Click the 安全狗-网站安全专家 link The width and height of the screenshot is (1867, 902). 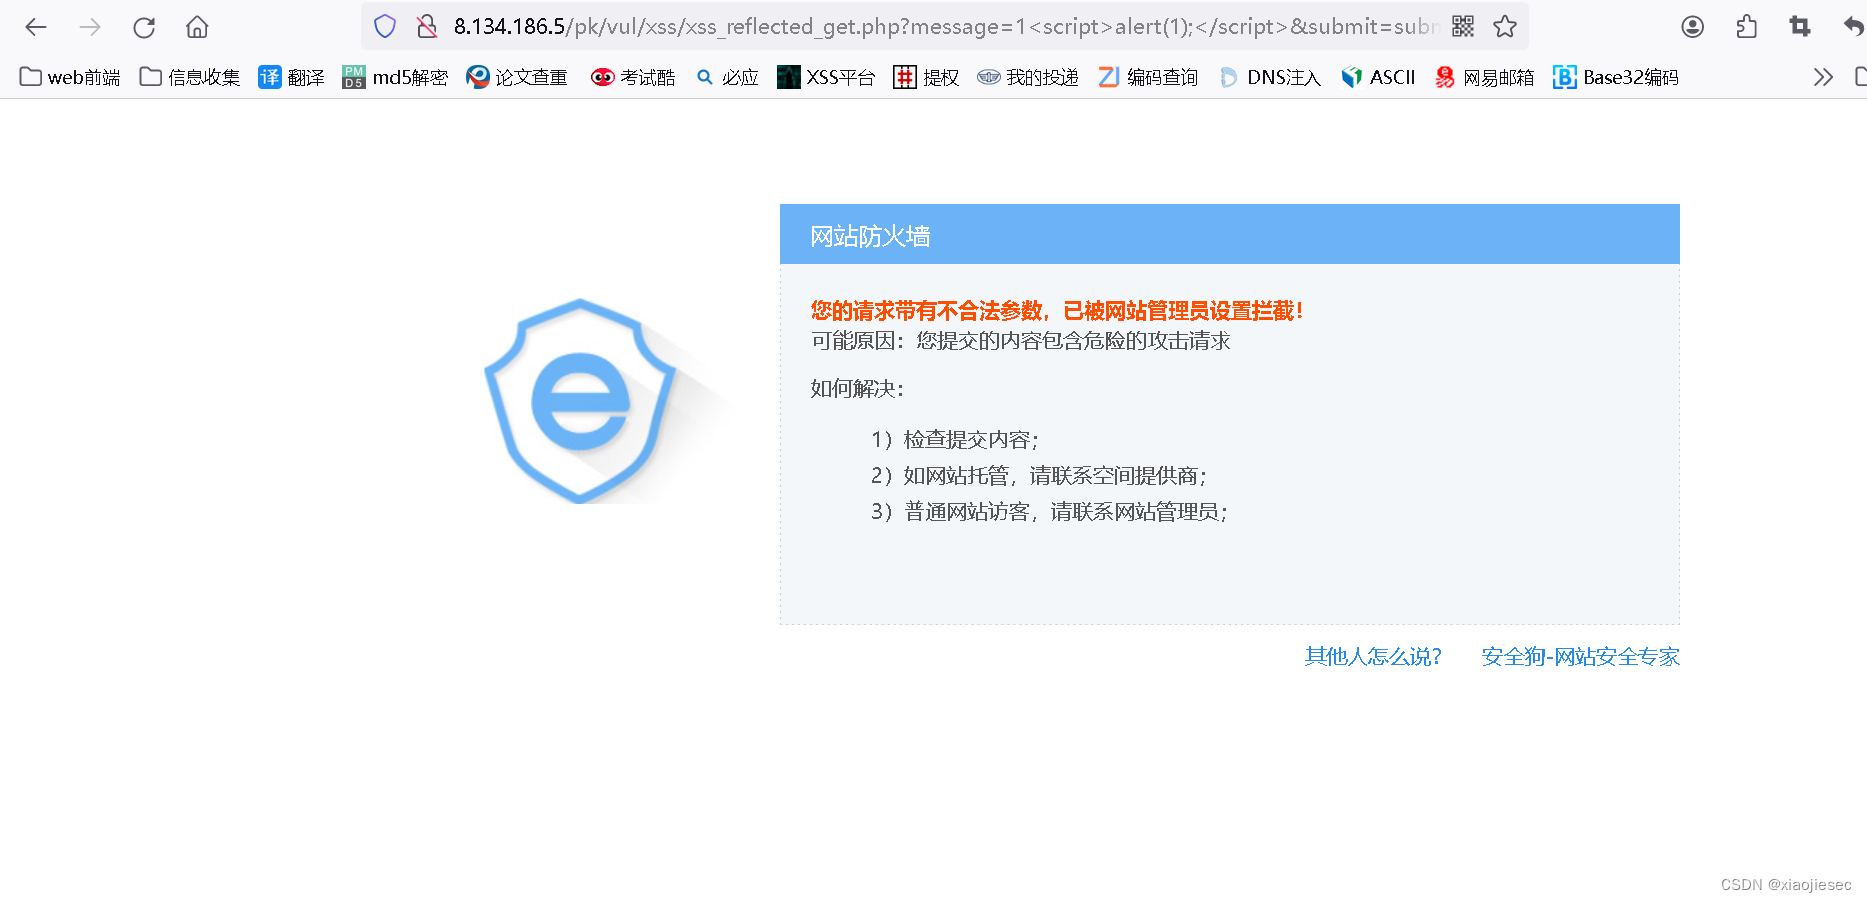pyautogui.click(x=1580, y=656)
